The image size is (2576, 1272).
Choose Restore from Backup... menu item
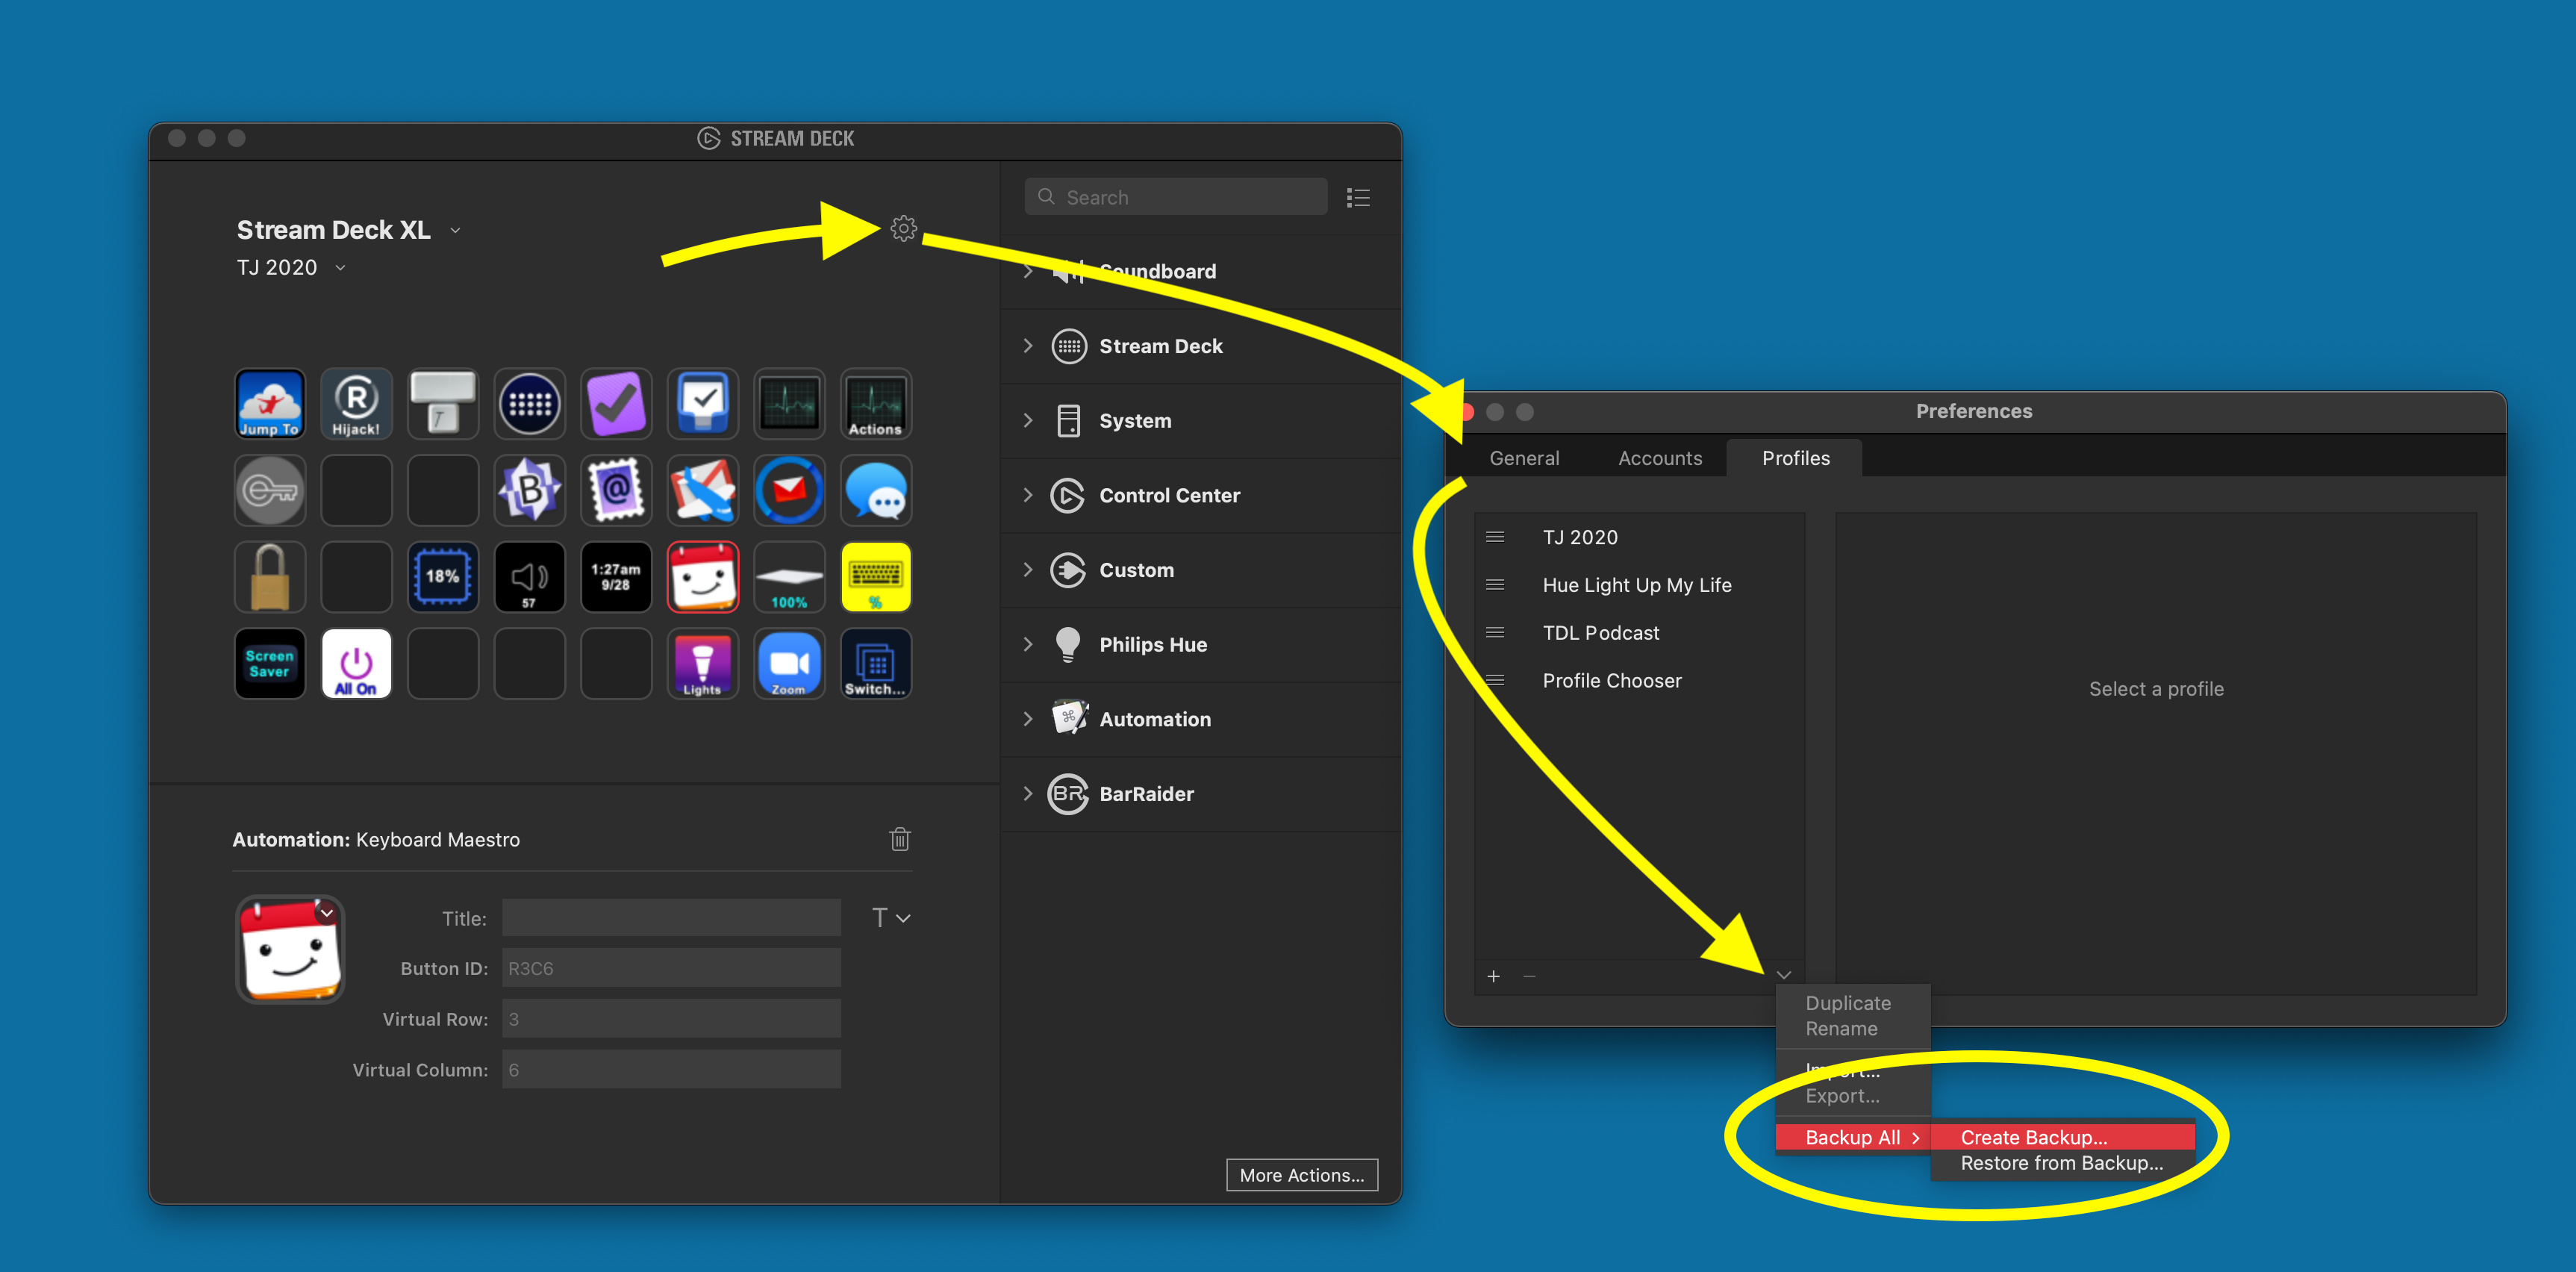coord(2062,1164)
